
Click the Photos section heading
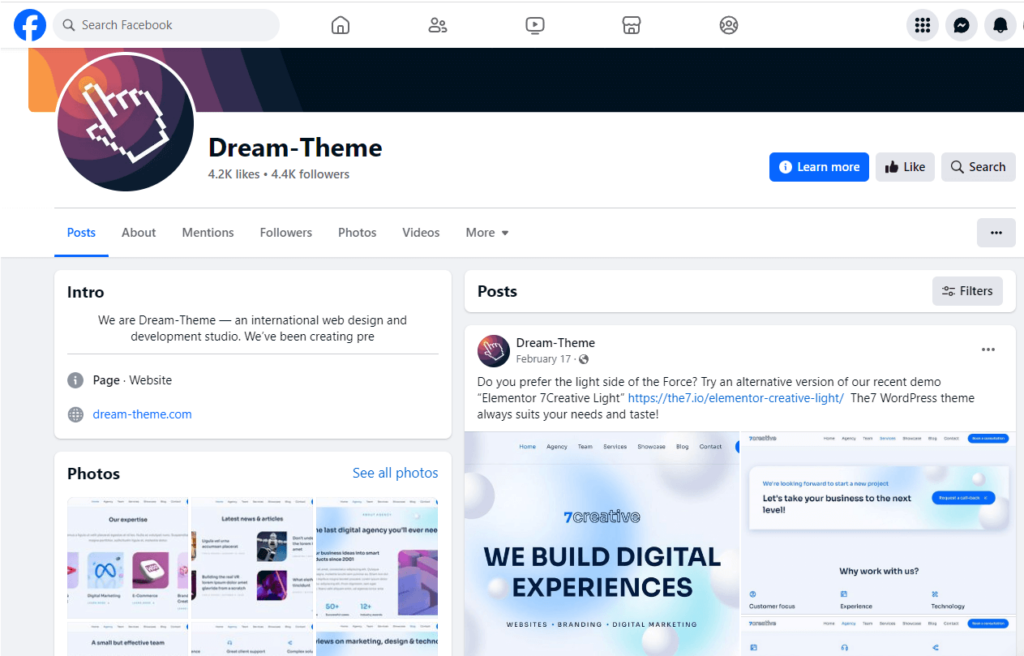click(93, 474)
